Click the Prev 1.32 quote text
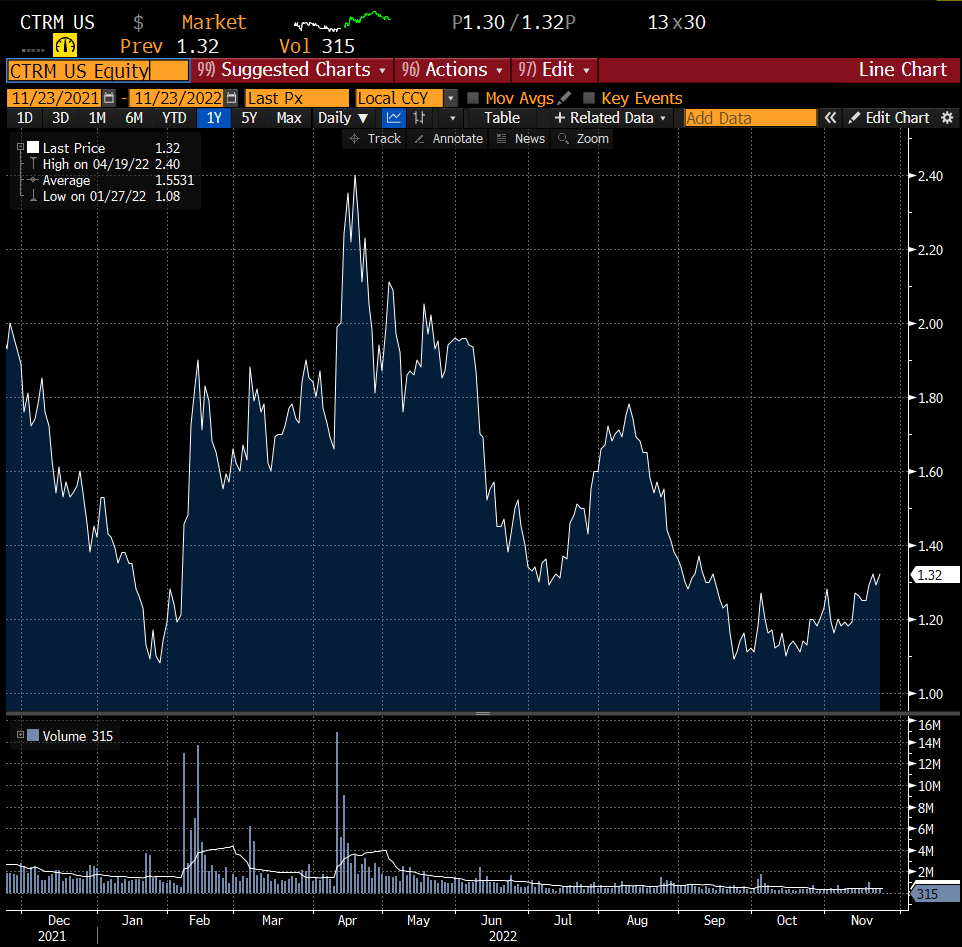 point(169,46)
